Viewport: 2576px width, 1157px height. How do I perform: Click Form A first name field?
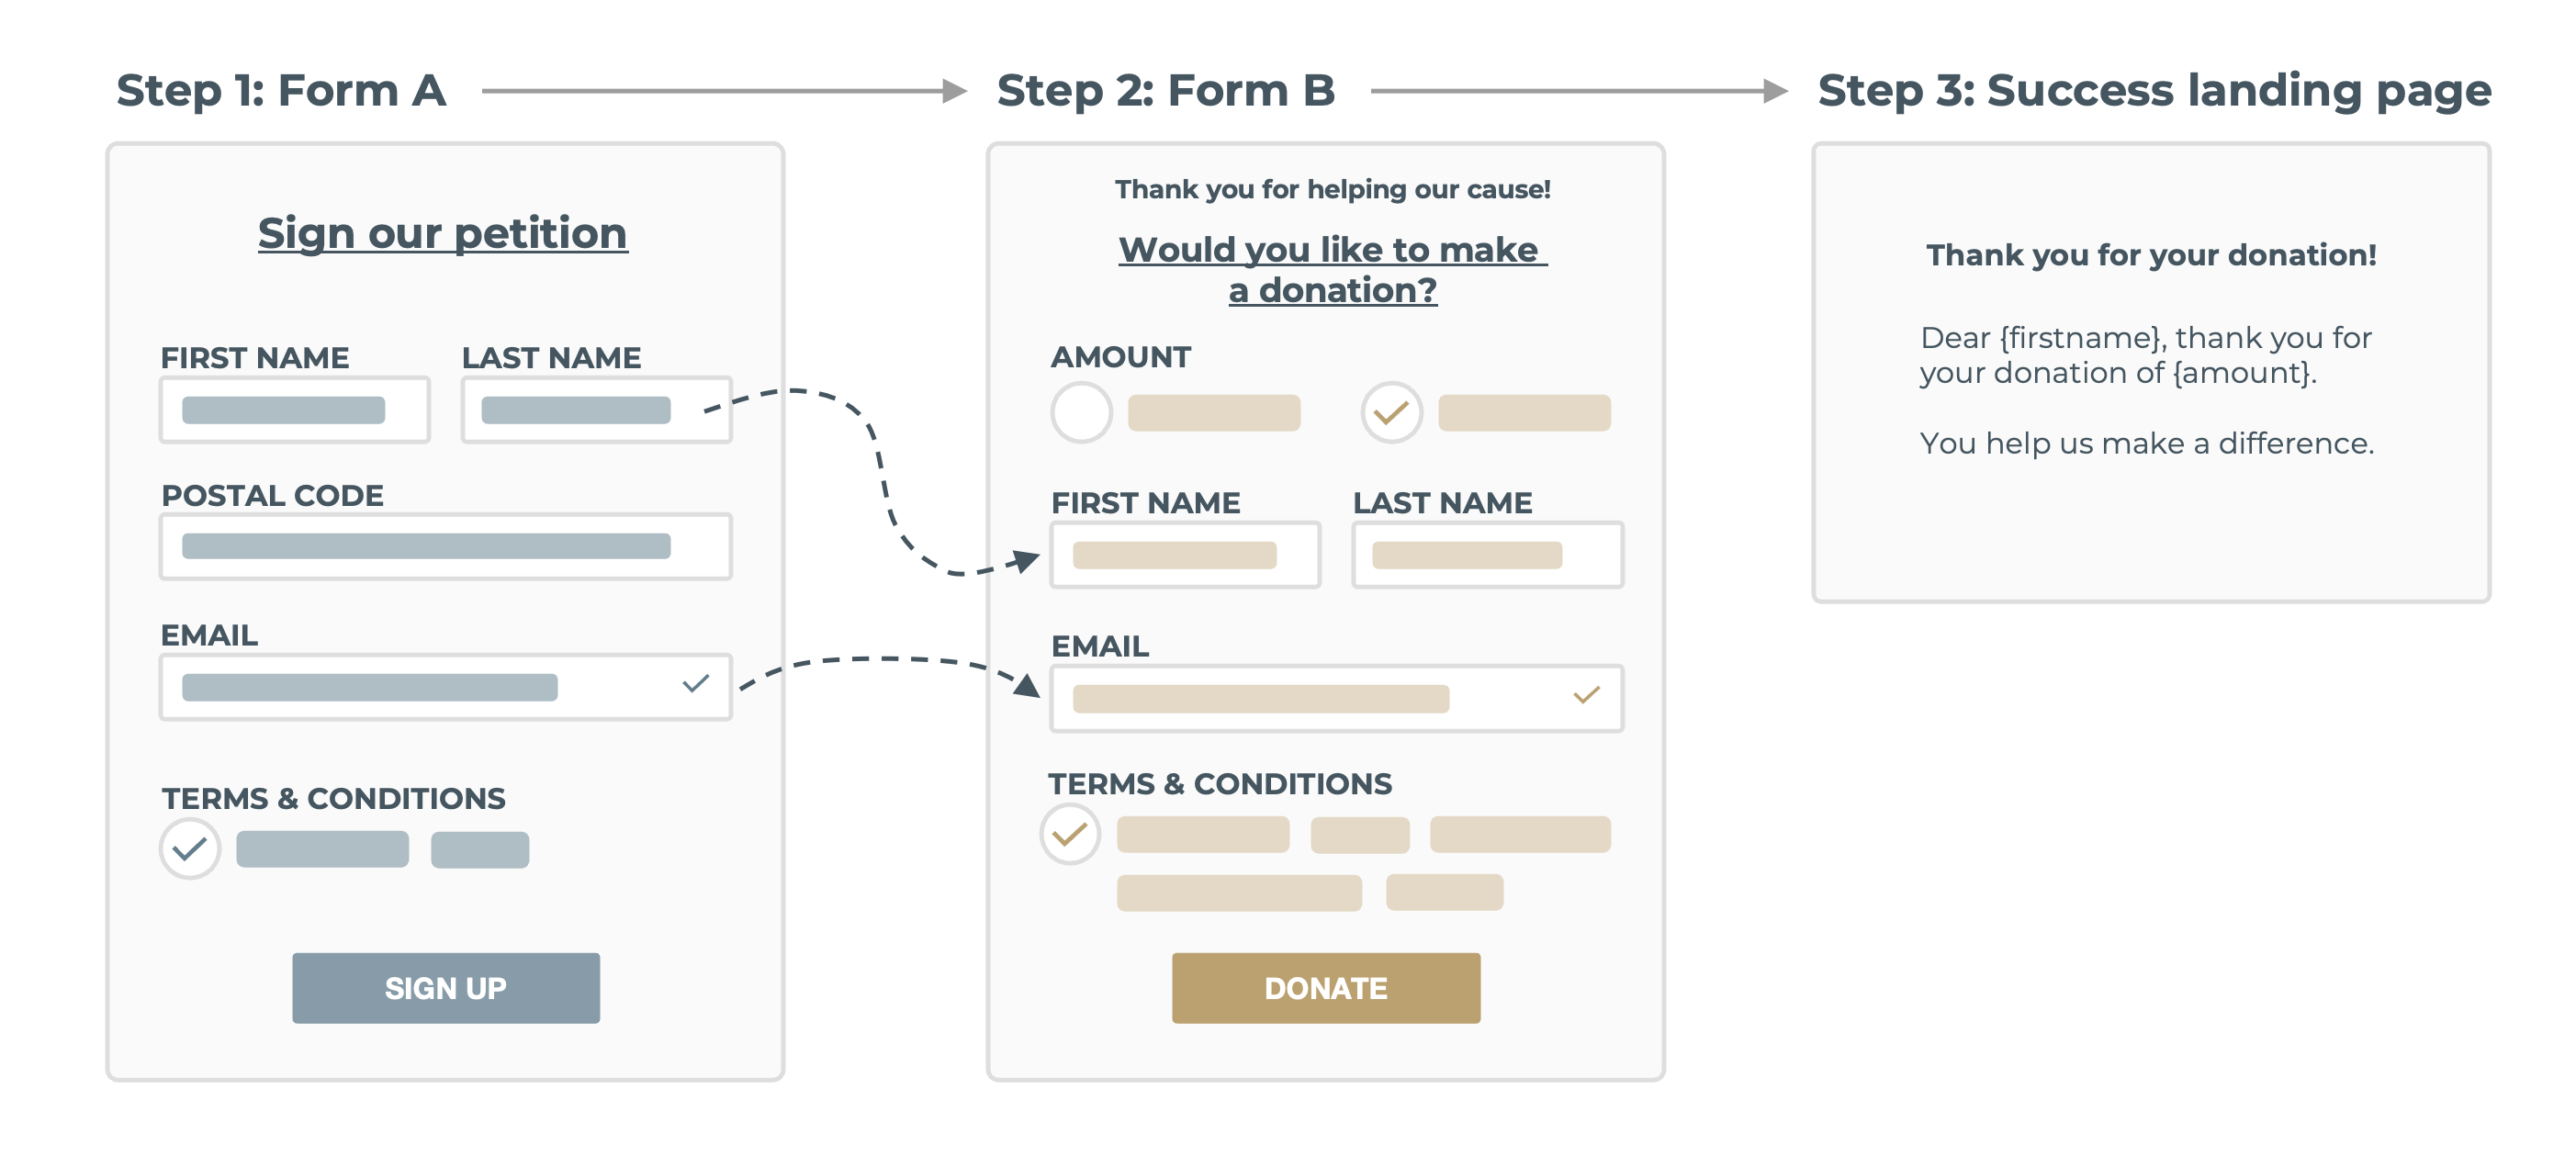(295, 410)
